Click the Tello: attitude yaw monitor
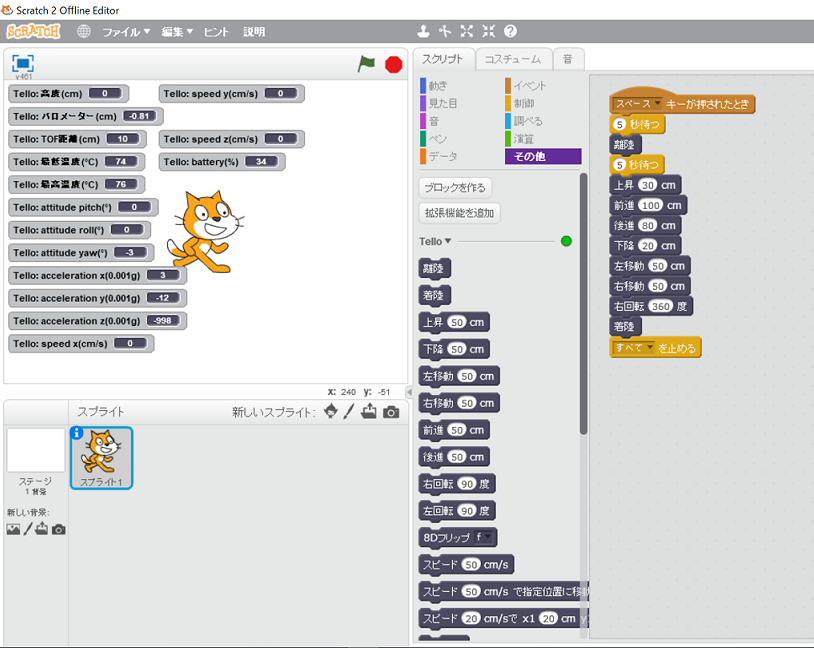 click(x=81, y=253)
